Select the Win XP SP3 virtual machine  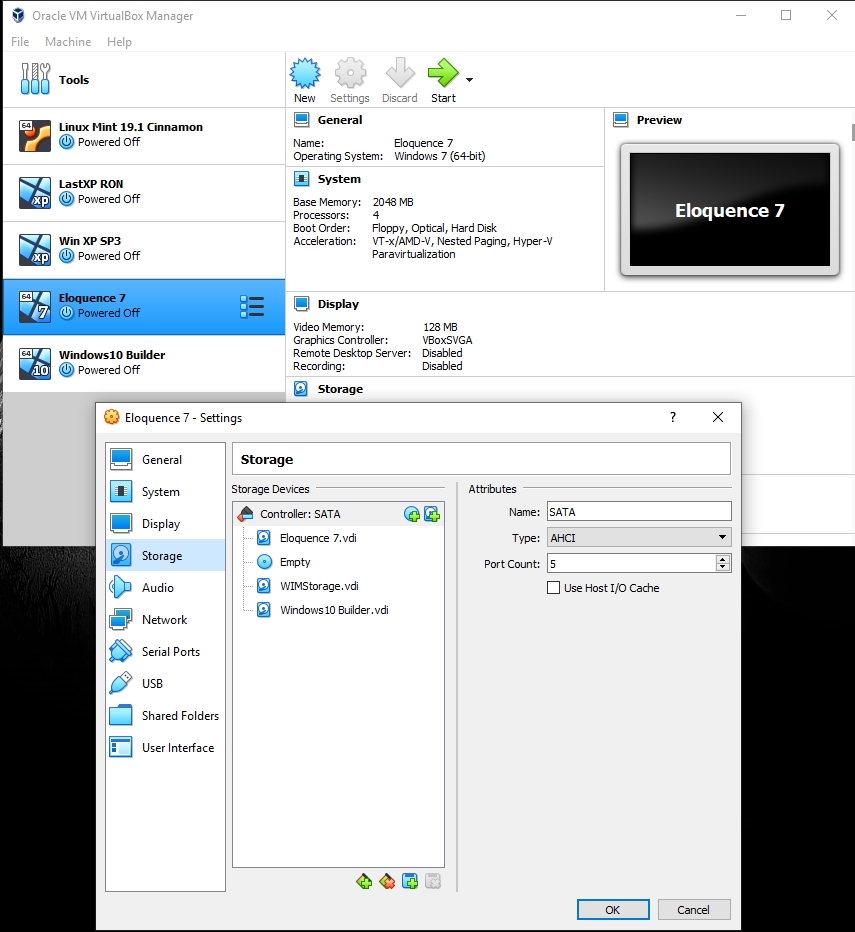coord(144,250)
